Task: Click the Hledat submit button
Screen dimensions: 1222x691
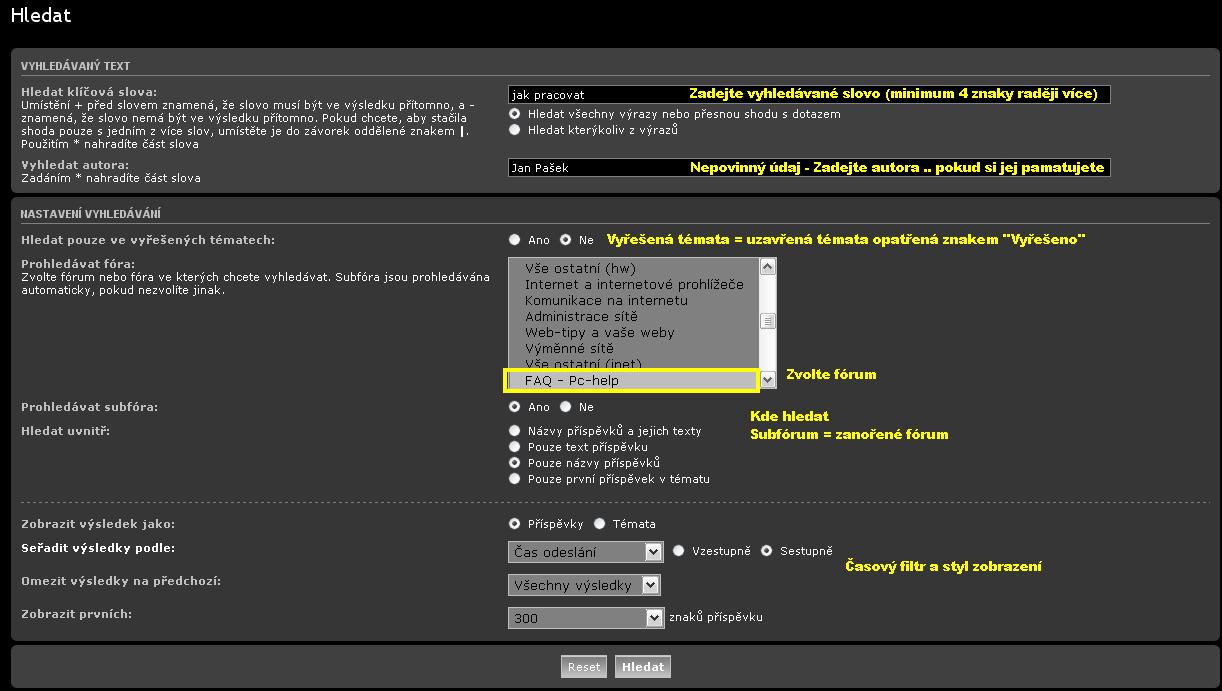Action: pyautogui.click(x=642, y=667)
